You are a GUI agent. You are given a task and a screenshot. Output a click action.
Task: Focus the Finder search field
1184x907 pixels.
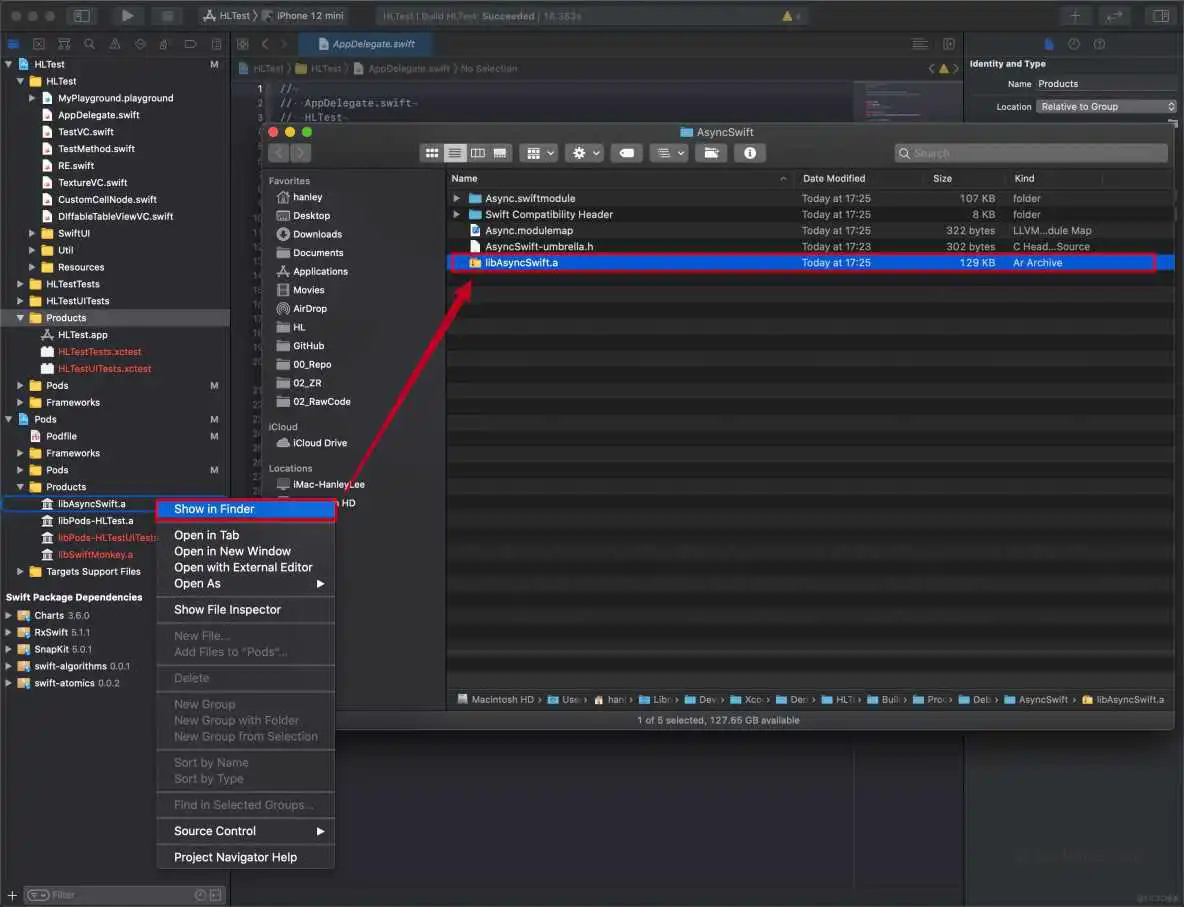click(x=1031, y=153)
